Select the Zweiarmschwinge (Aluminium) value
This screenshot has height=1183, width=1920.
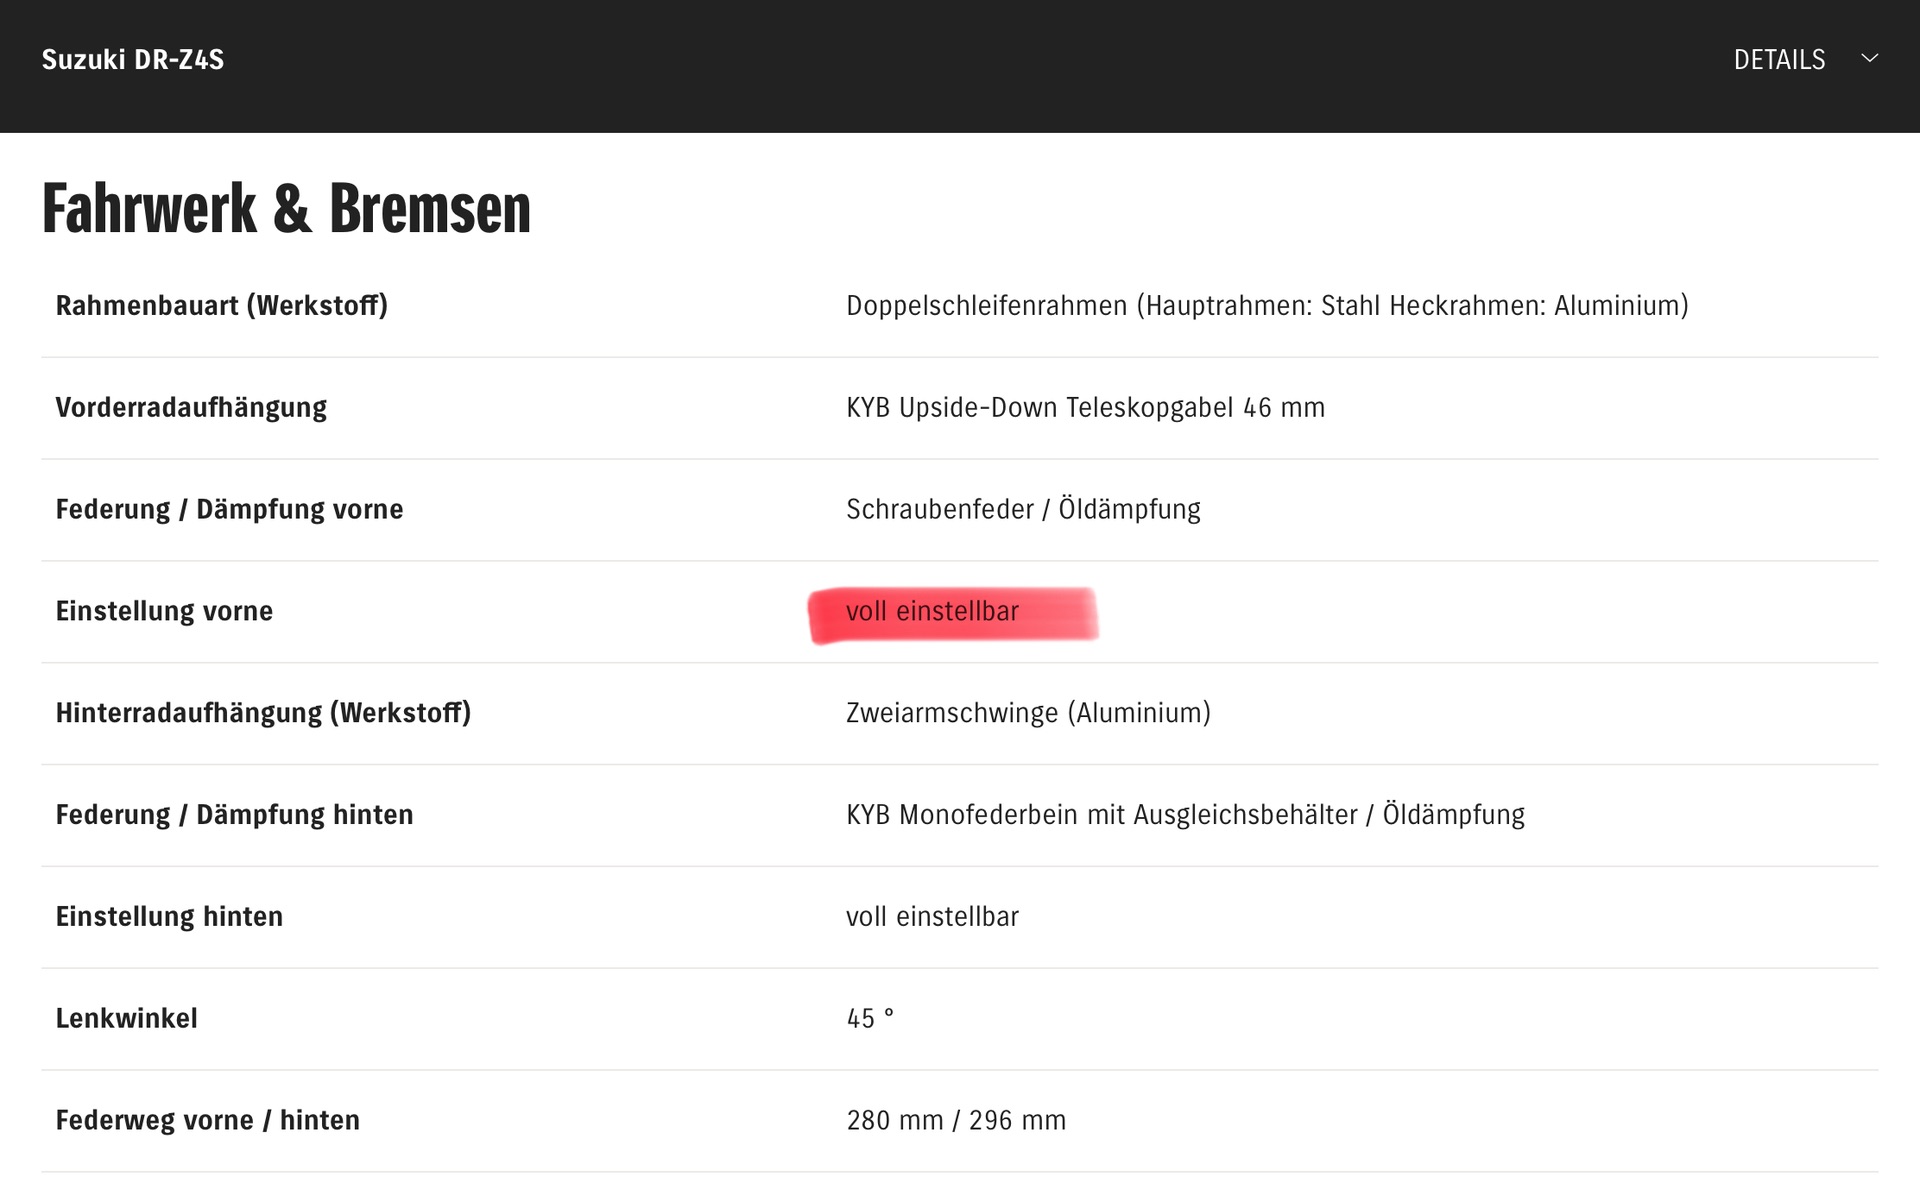click(x=1028, y=713)
